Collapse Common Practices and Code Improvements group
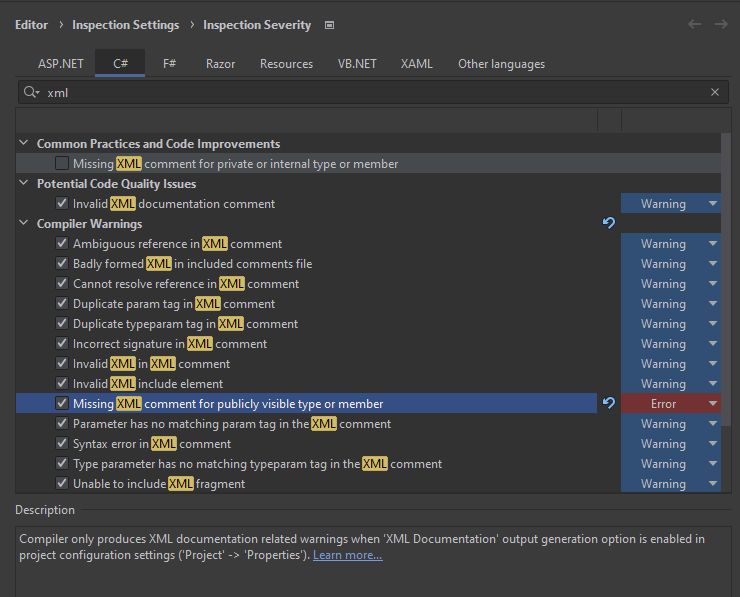Image resolution: width=740 pixels, height=597 pixels. [24, 143]
